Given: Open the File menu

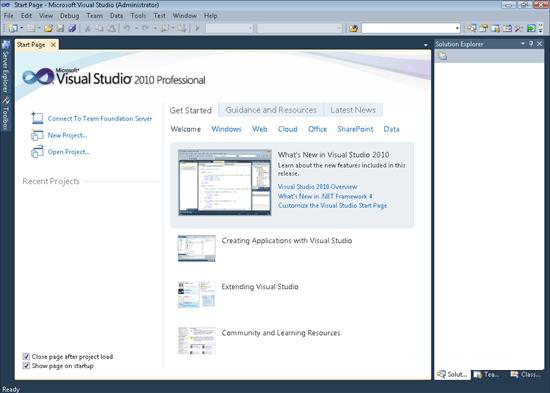Looking at the screenshot, I should [8, 16].
